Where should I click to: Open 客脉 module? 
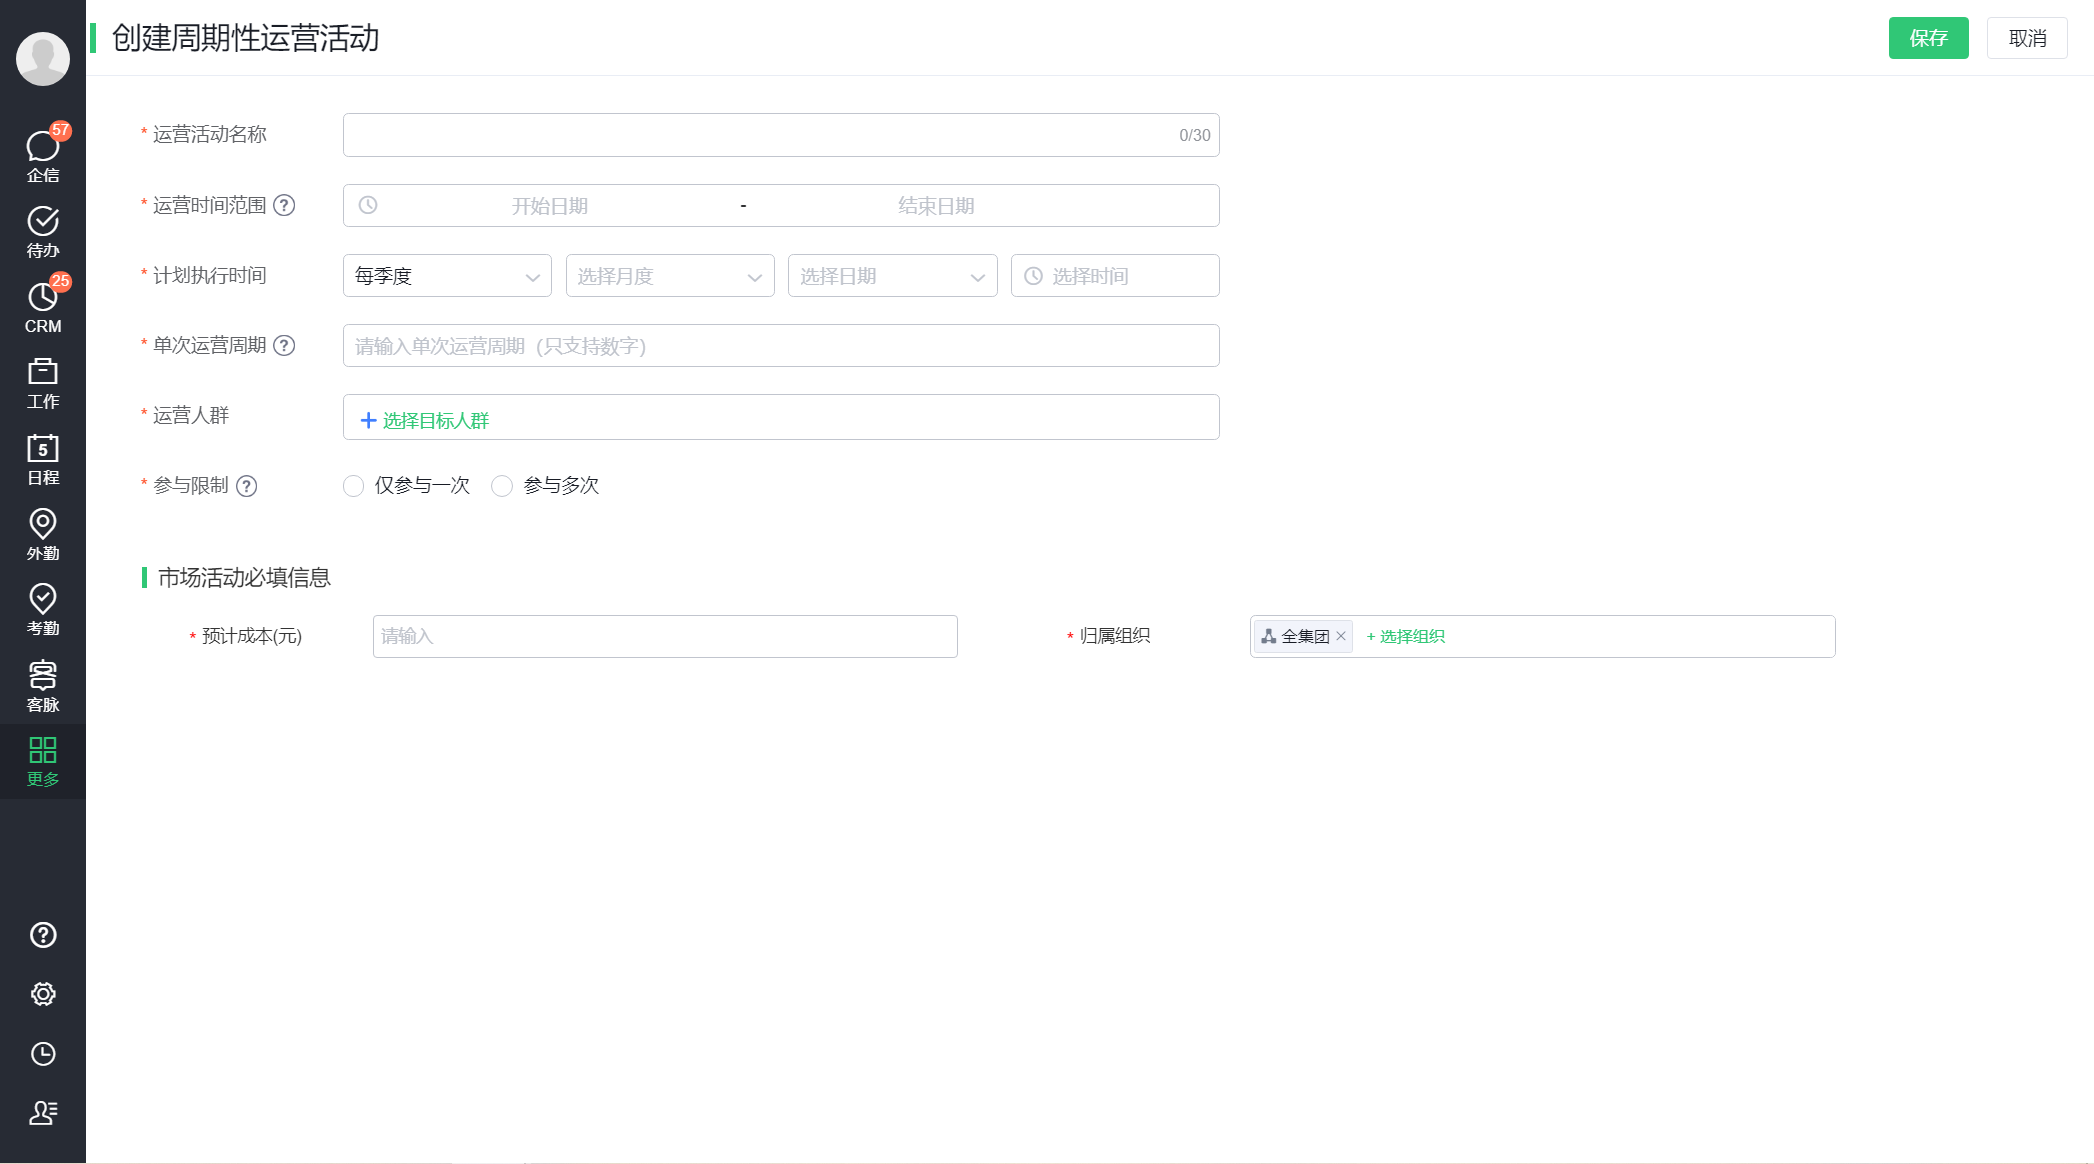pos(43,686)
